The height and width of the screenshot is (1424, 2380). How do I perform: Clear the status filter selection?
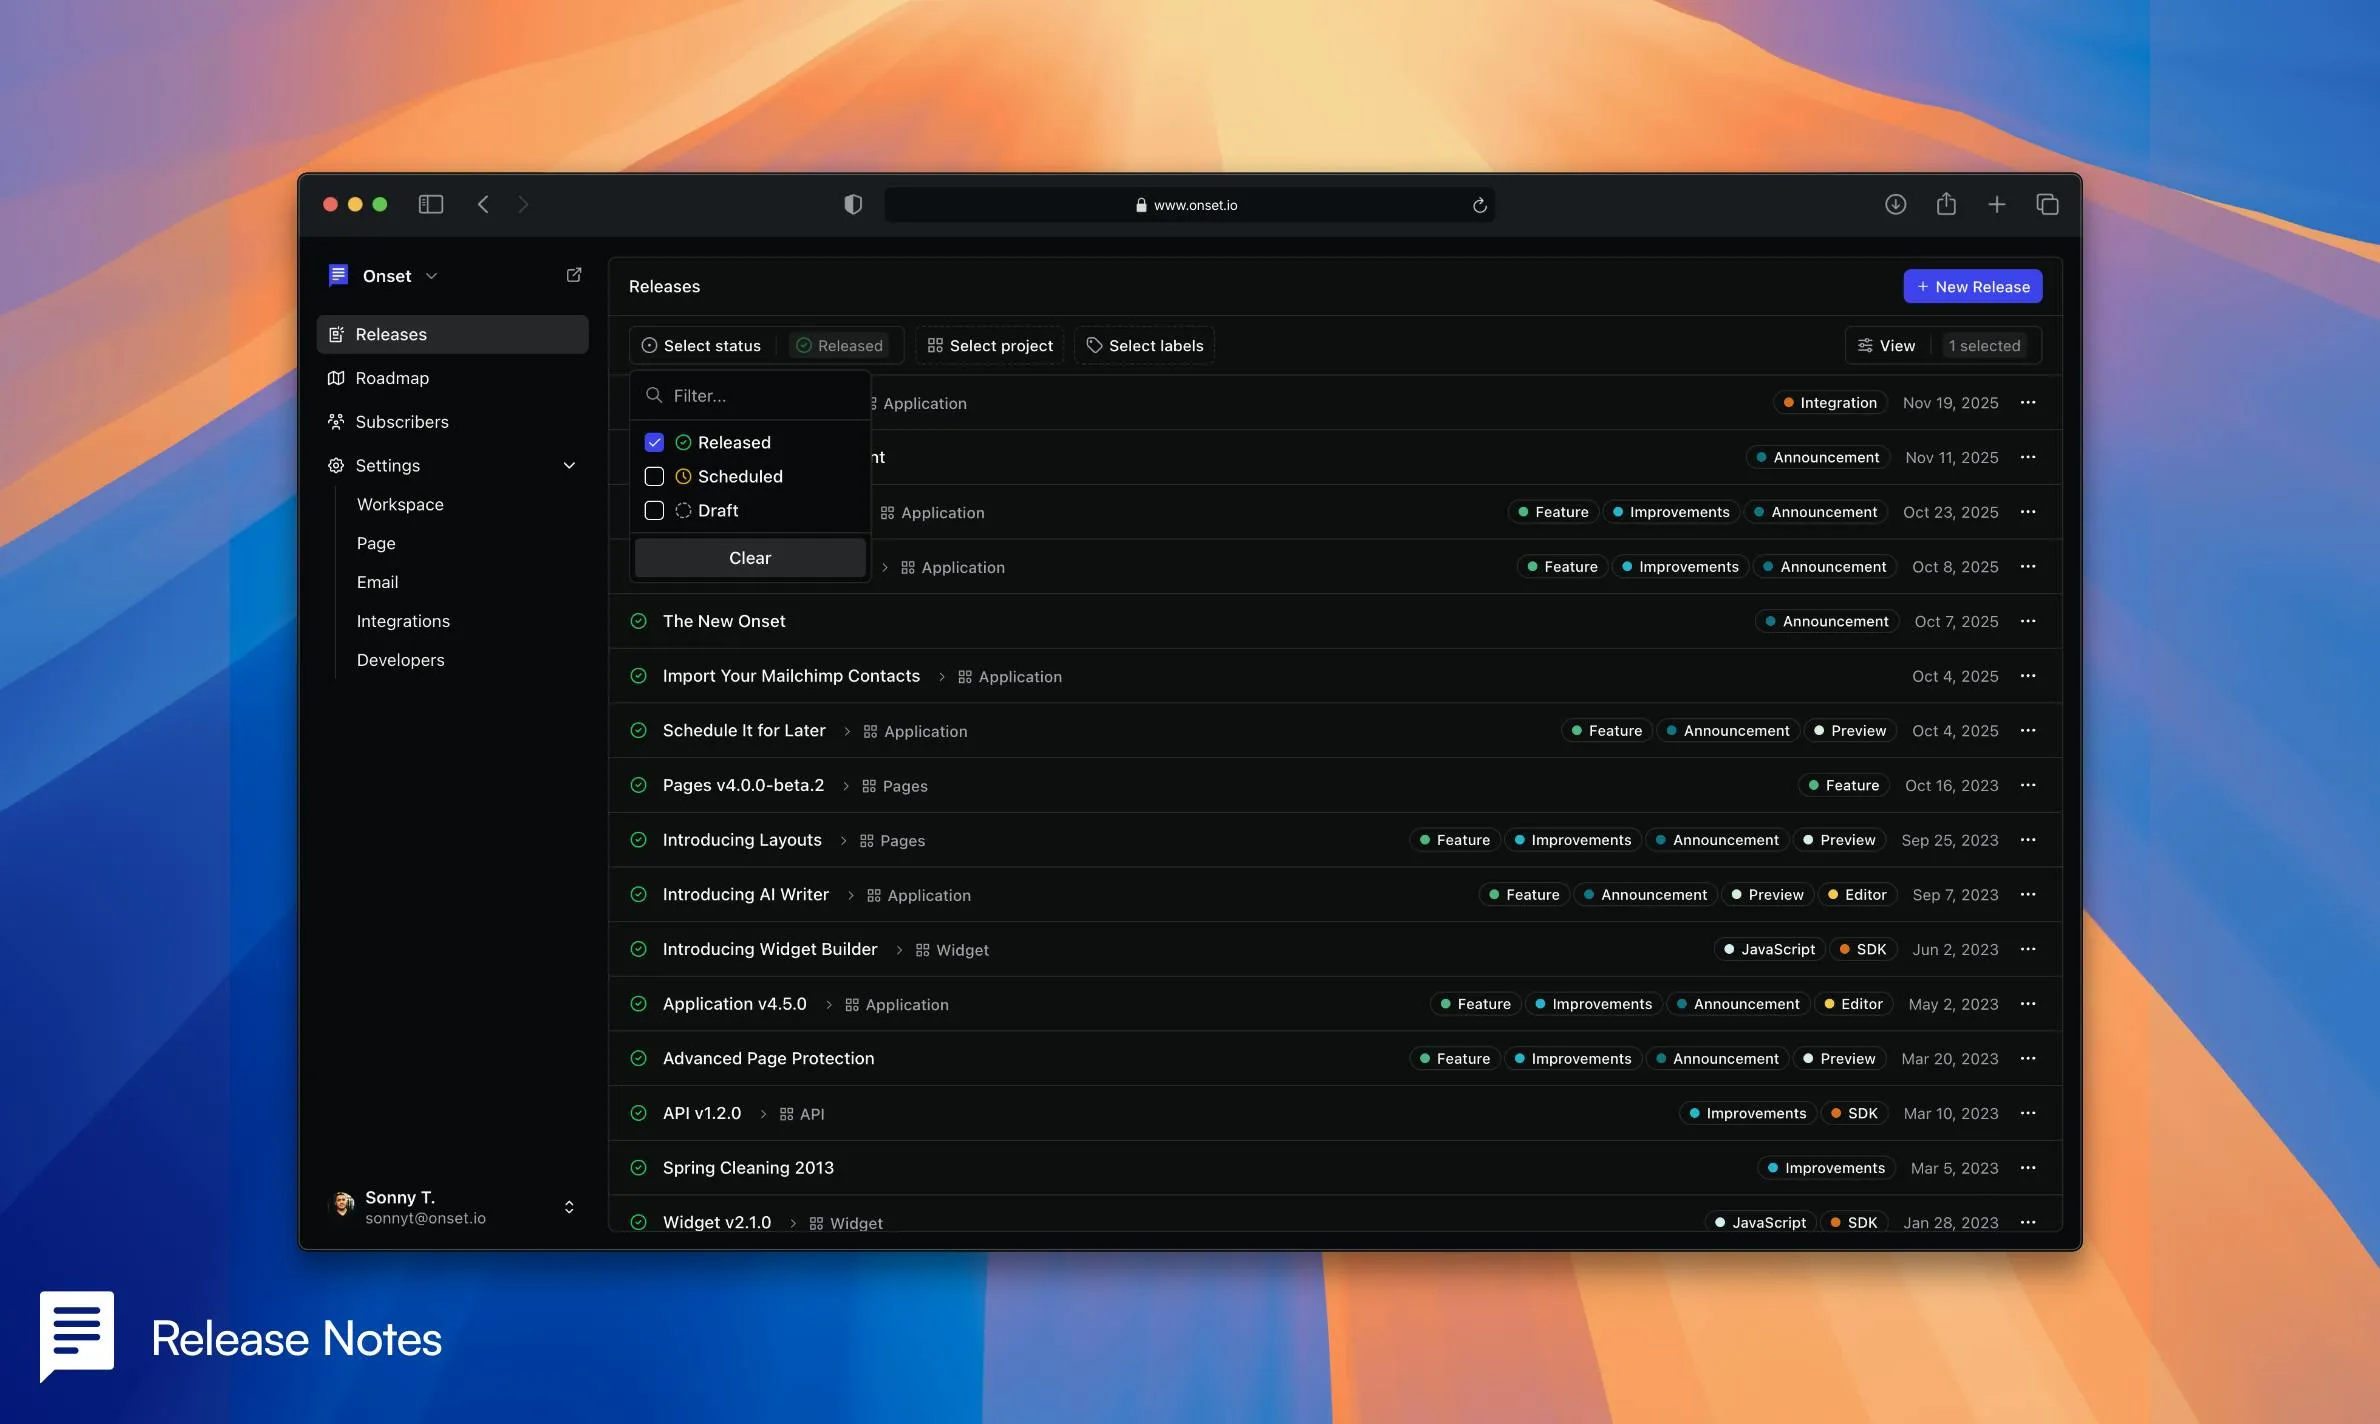click(x=750, y=558)
